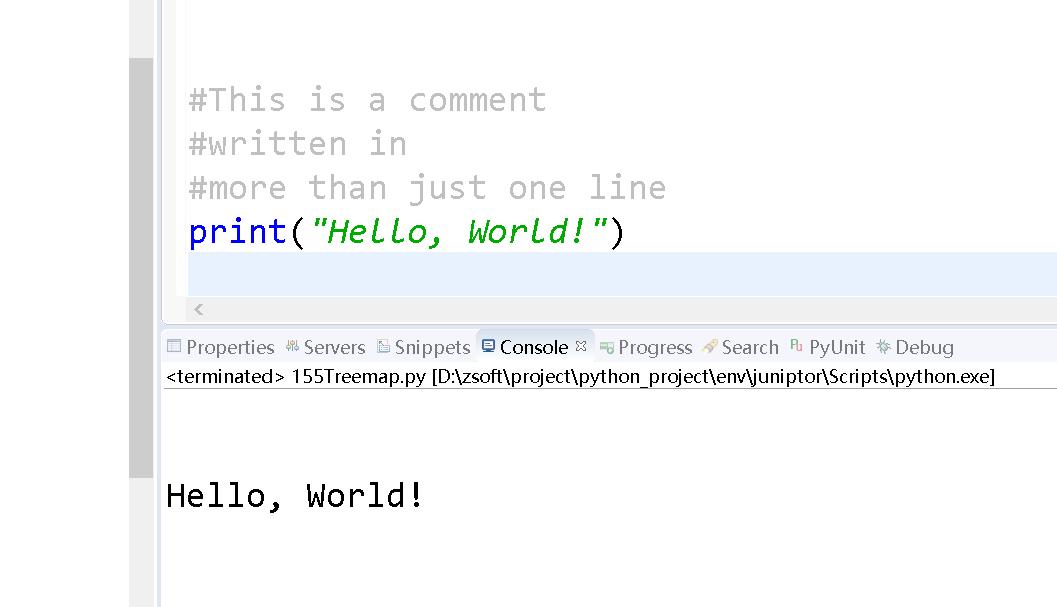Place cursor on the print statement line

(400, 231)
